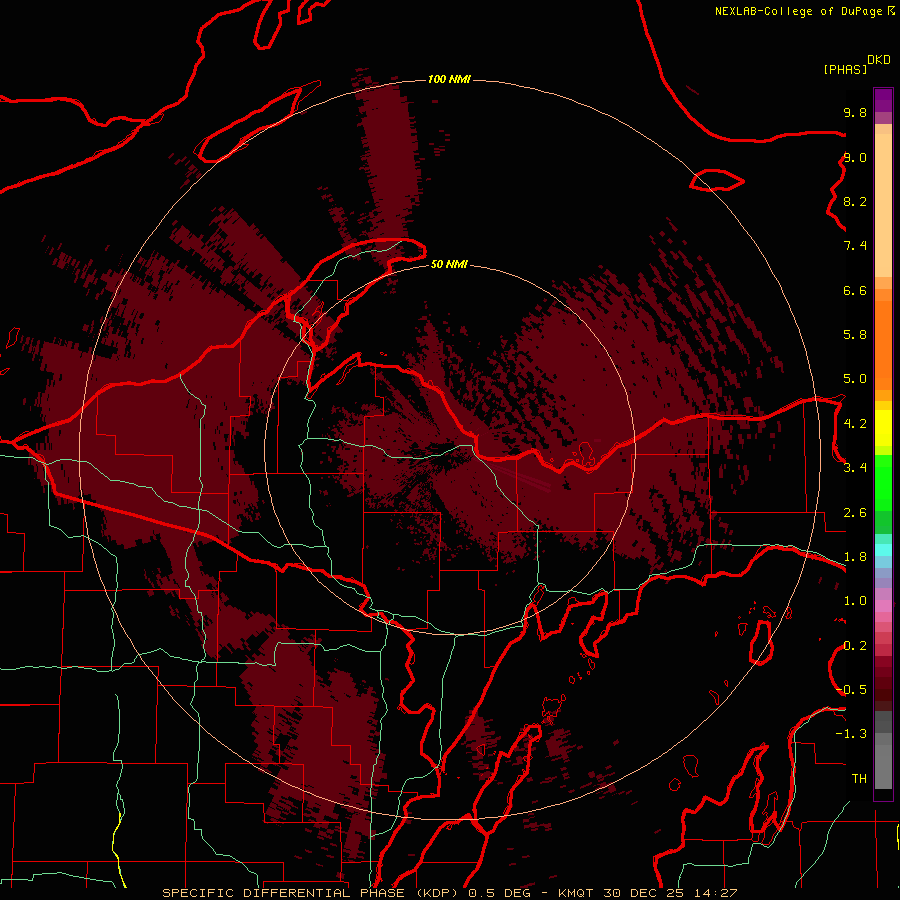Screen dimensions: 900x900
Task: Click the 9.0 scale value
Action: (855, 157)
